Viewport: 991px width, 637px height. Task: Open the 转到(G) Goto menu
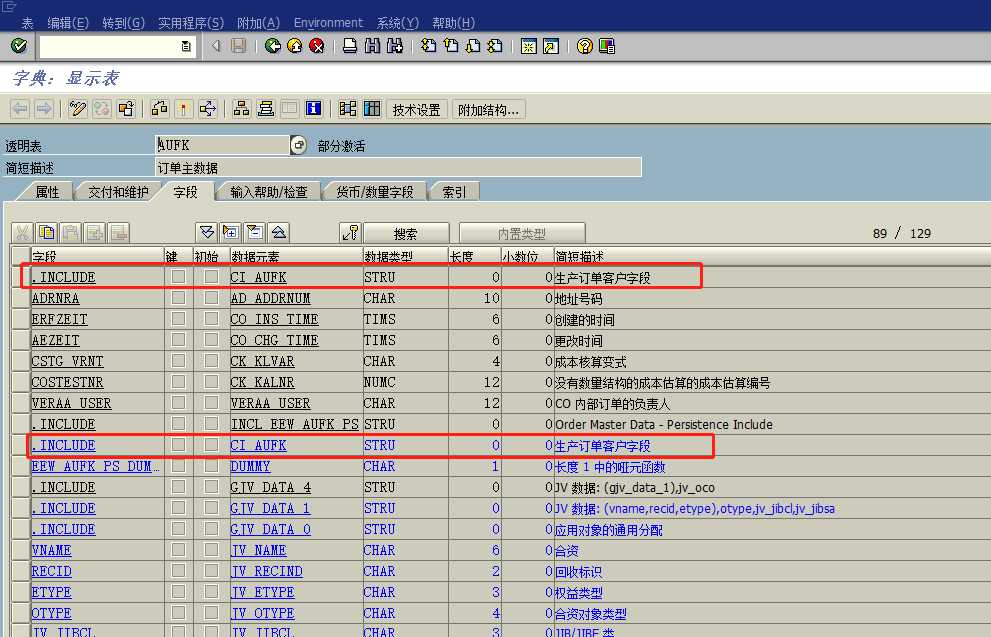[x=123, y=23]
